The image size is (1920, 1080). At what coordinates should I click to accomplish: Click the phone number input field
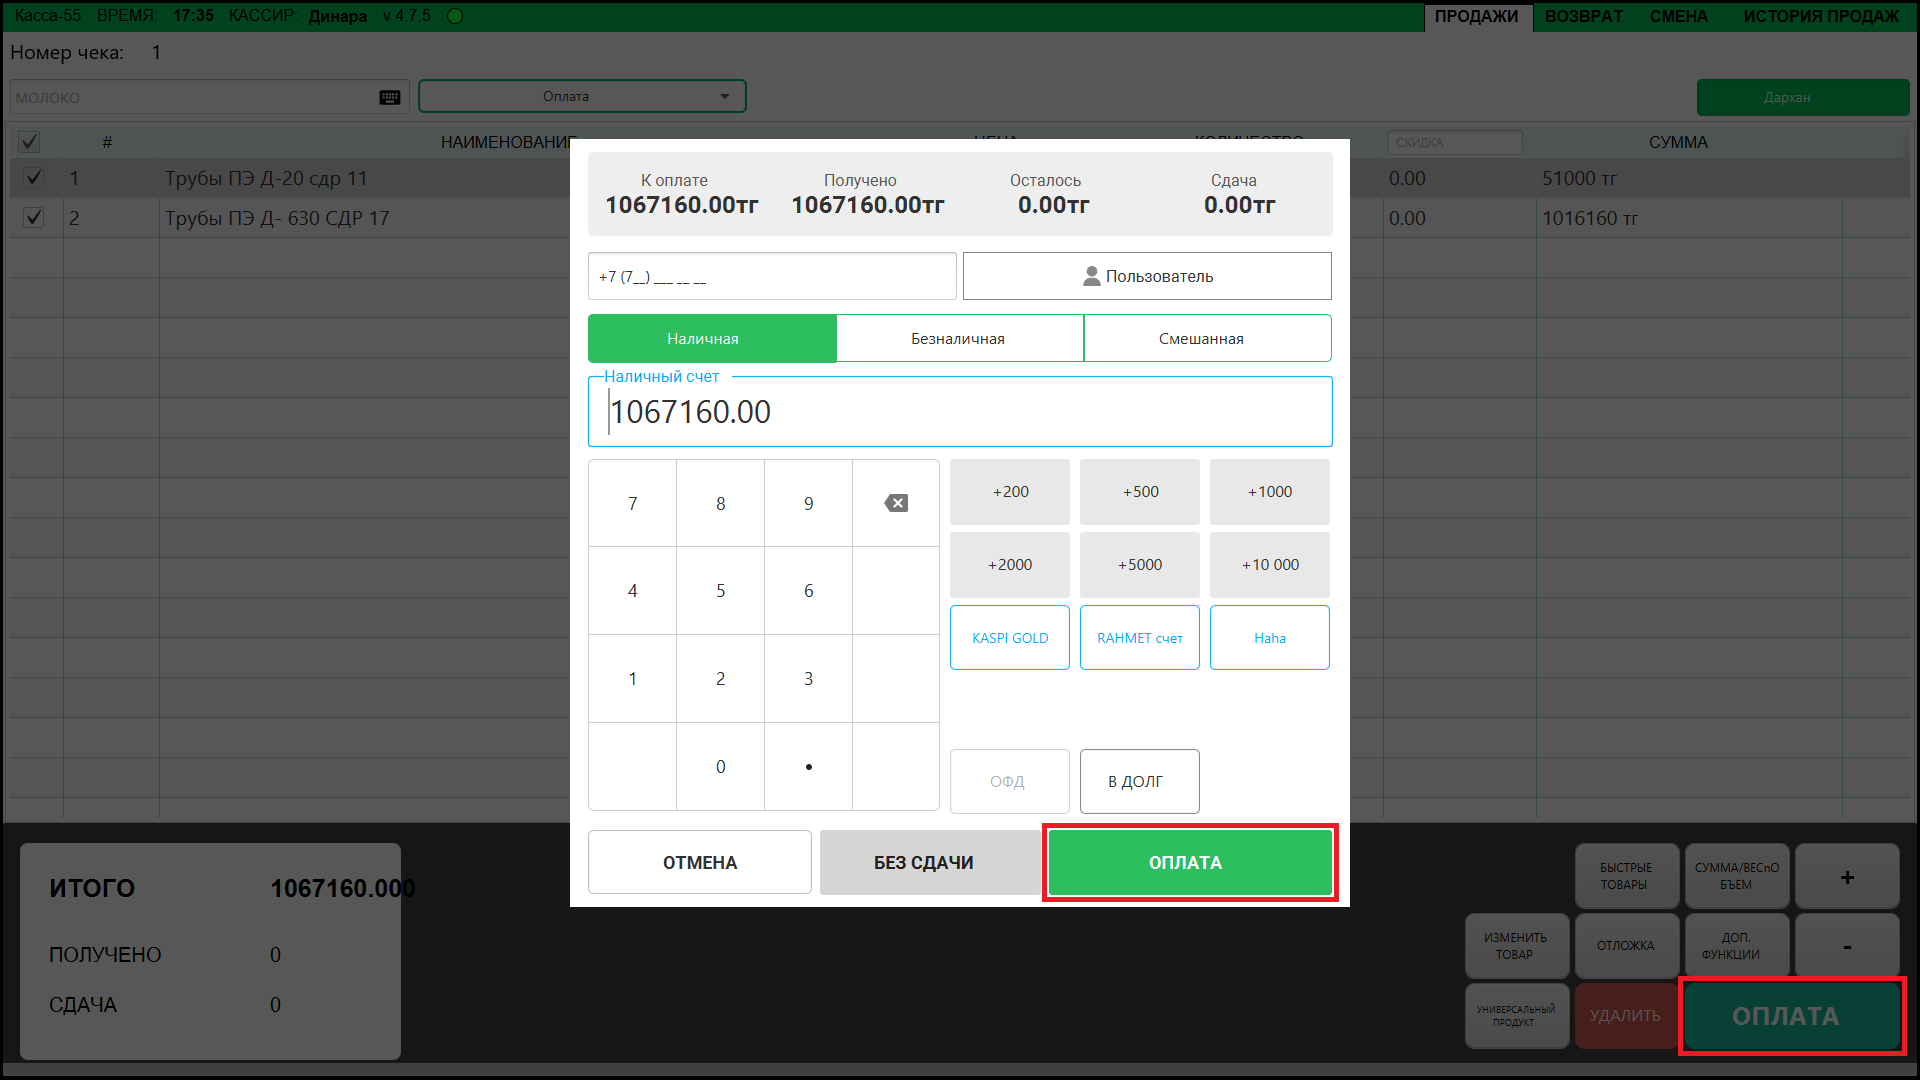pos(771,277)
